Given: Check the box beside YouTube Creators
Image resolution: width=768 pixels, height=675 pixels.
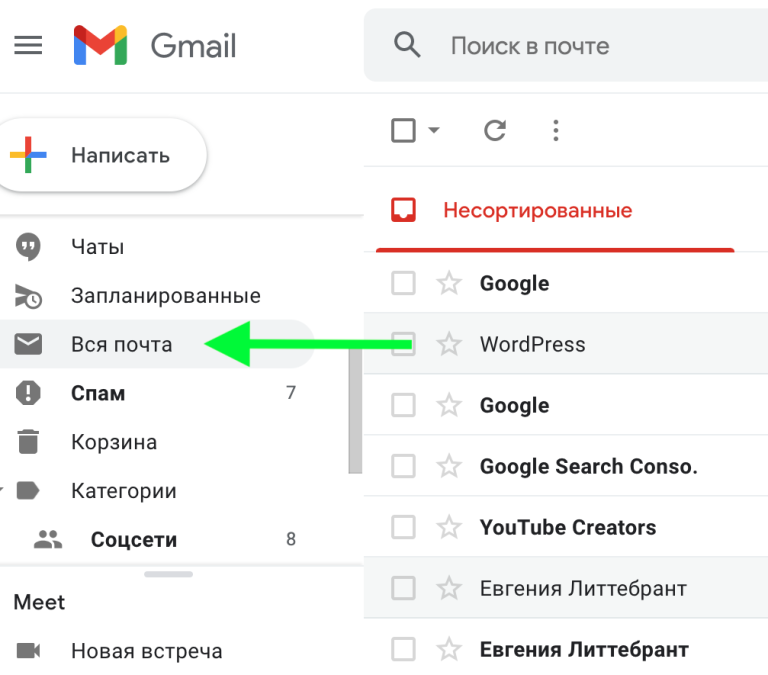Looking at the screenshot, I should click(403, 528).
